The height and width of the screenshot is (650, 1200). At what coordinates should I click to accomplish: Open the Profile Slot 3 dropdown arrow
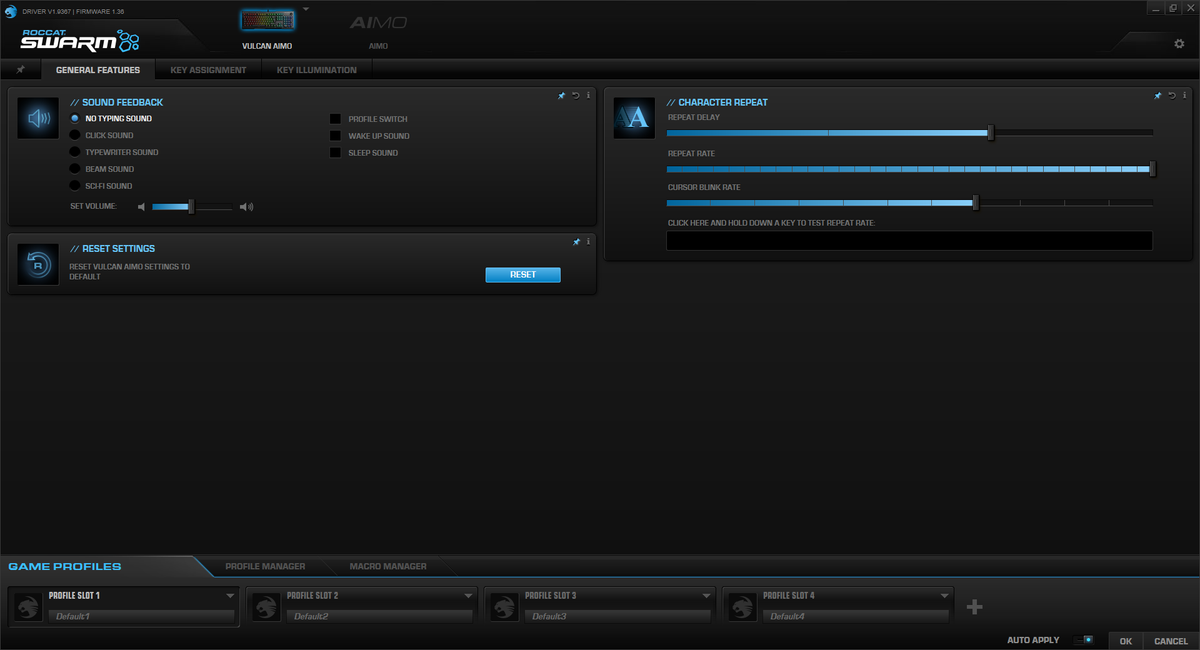click(706, 596)
